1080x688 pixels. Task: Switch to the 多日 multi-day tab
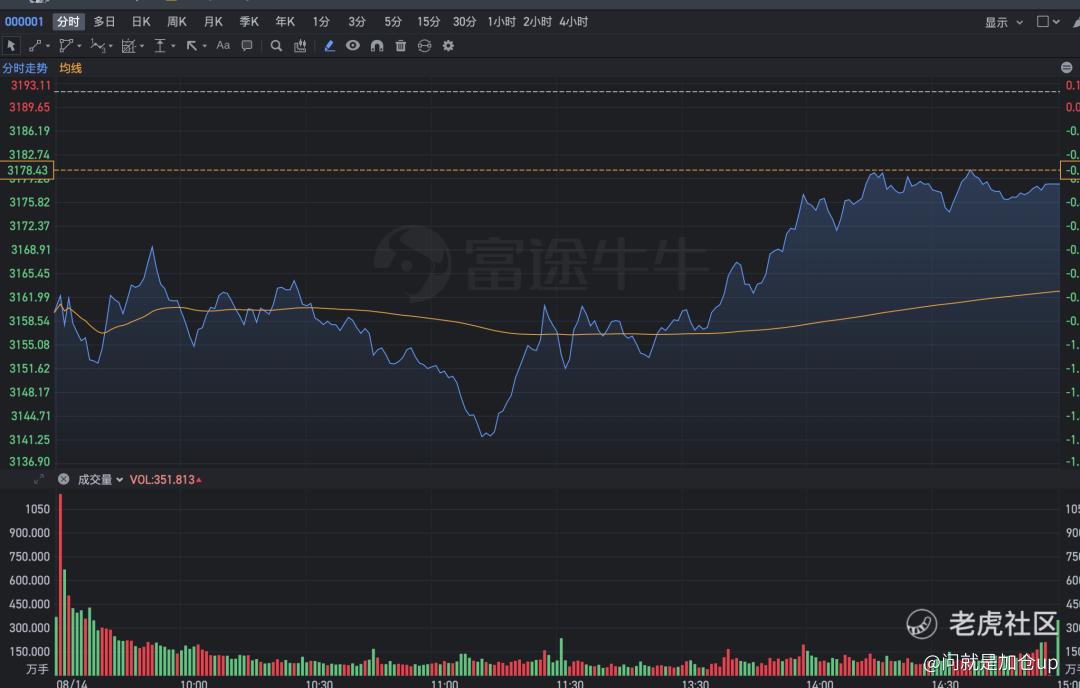[x=104, y=22]
